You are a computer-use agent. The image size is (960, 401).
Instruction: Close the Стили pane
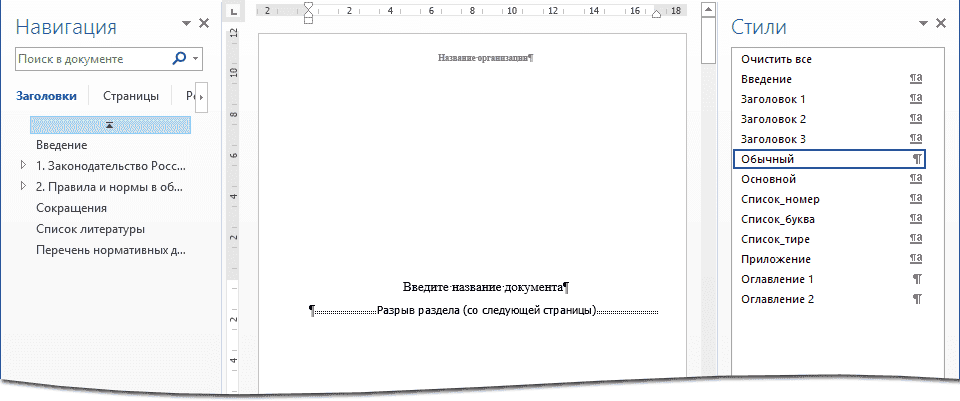point(942,23)
